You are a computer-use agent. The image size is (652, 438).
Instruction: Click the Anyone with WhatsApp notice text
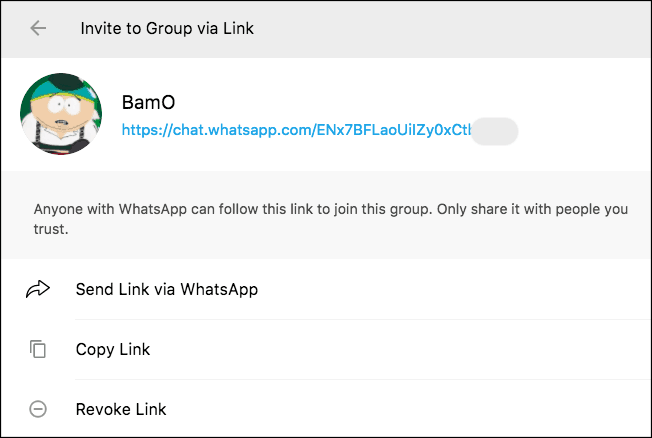[331, 219]
